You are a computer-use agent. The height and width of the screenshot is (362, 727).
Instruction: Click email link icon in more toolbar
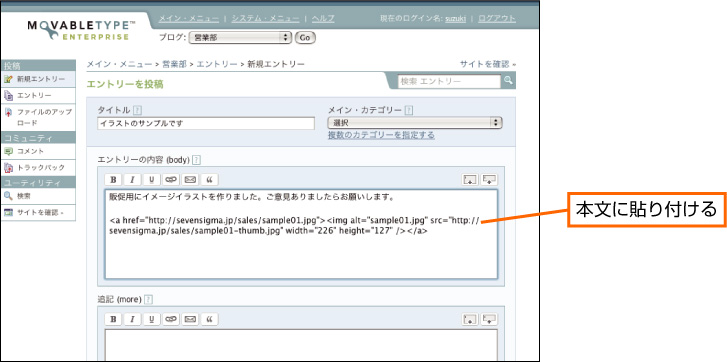(x=190, y=319)
